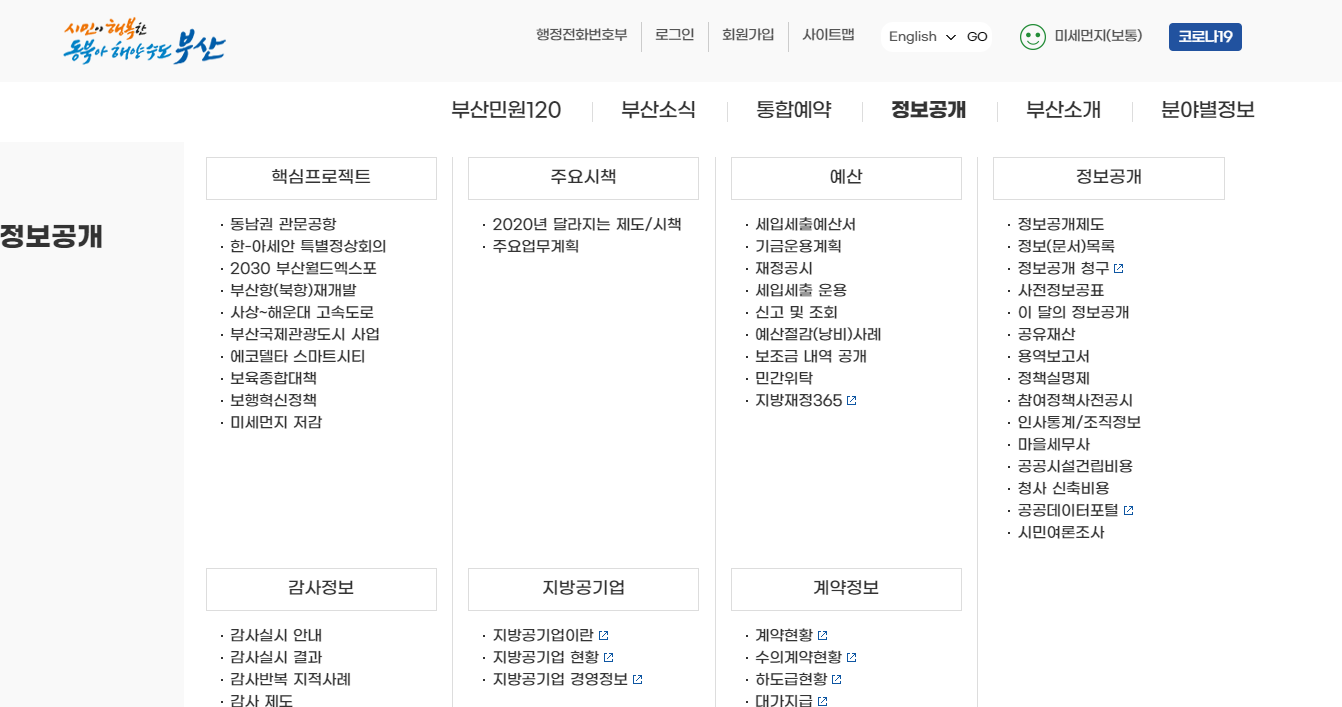Click the Busan city logo
The height and width of the screenshot is (707, 1342).
point(144,42)
